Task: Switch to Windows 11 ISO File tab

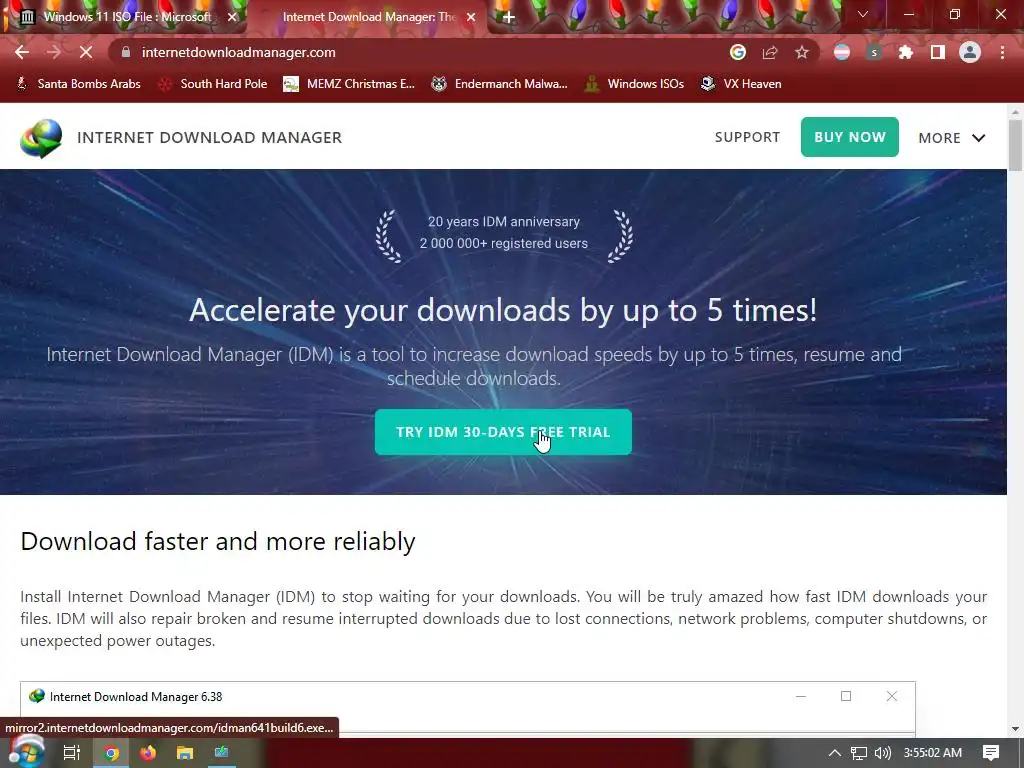Action: click(127, 17)
